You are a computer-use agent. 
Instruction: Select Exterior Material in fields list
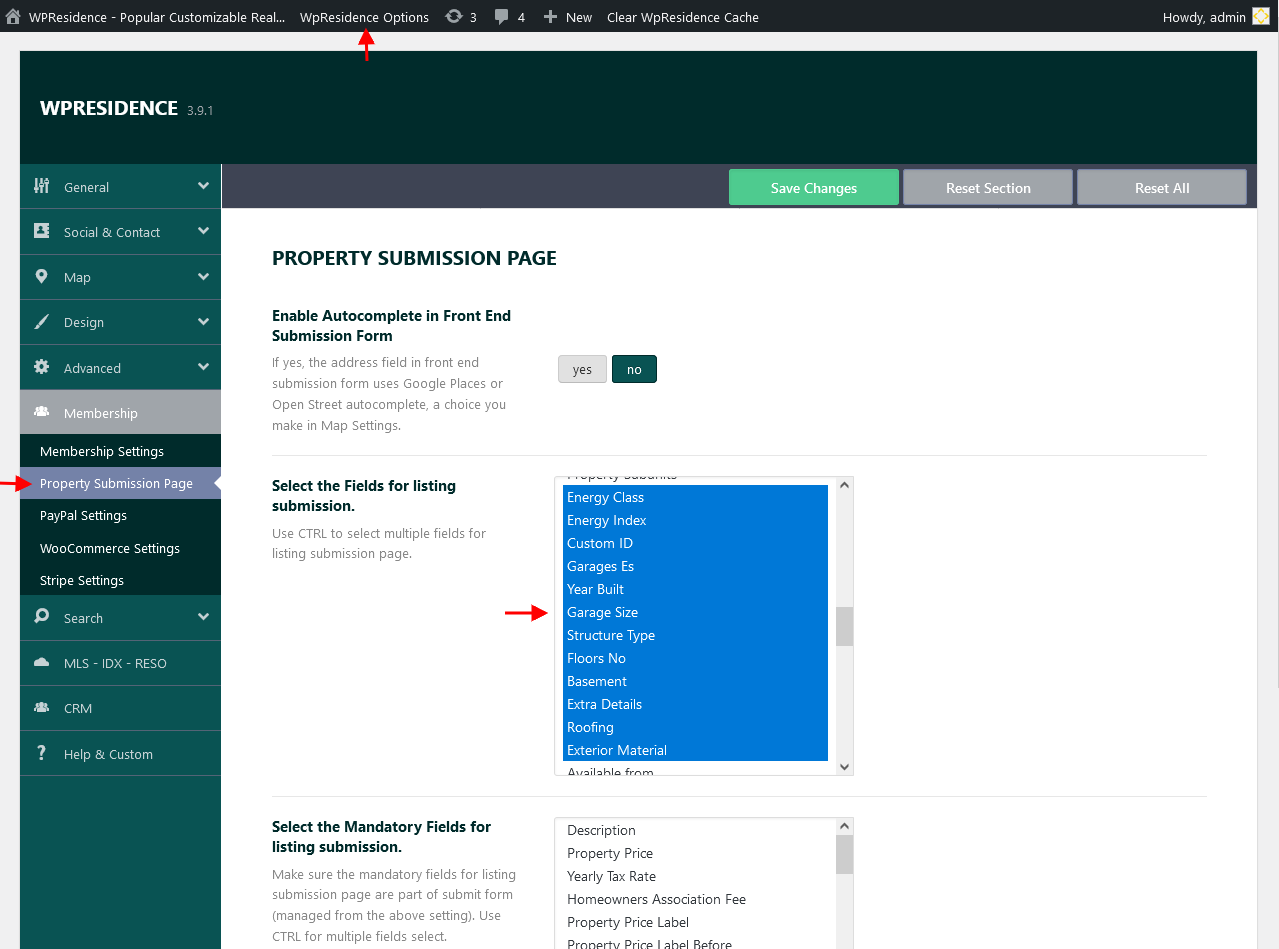695,750
